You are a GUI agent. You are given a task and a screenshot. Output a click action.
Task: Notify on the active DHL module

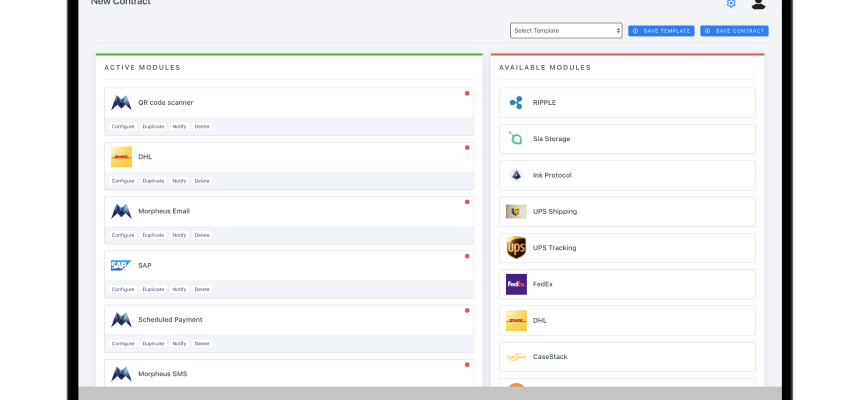179,181
